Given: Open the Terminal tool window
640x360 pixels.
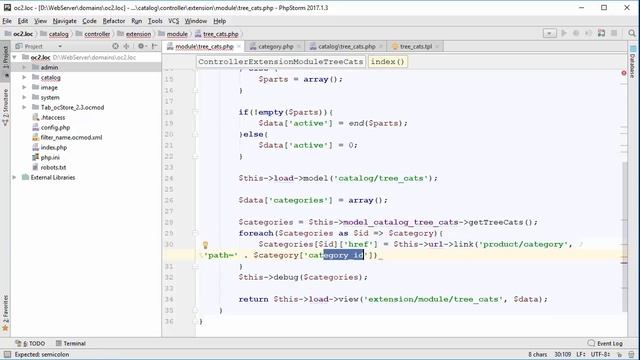Looking at the screenshot, I should pyautogui.click(x=71, y=343).
